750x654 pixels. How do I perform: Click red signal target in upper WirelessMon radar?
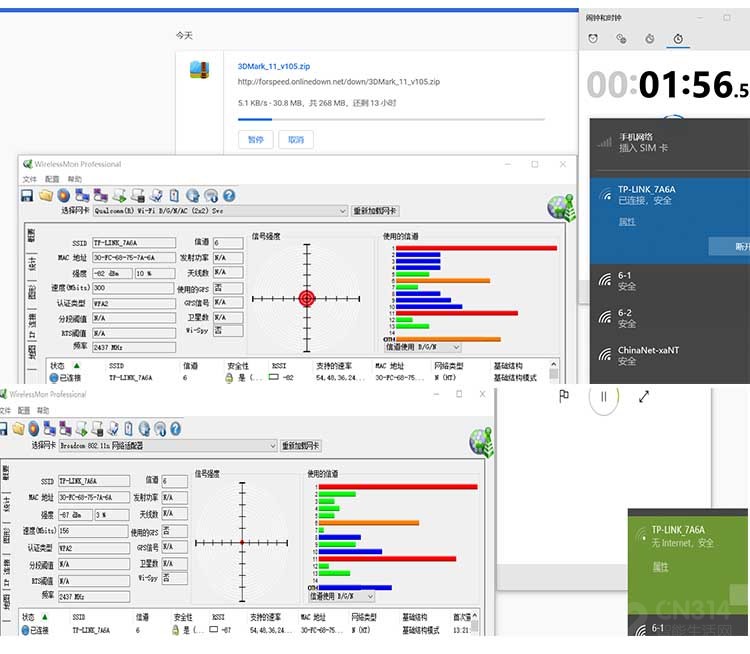[x=307, y=299]
